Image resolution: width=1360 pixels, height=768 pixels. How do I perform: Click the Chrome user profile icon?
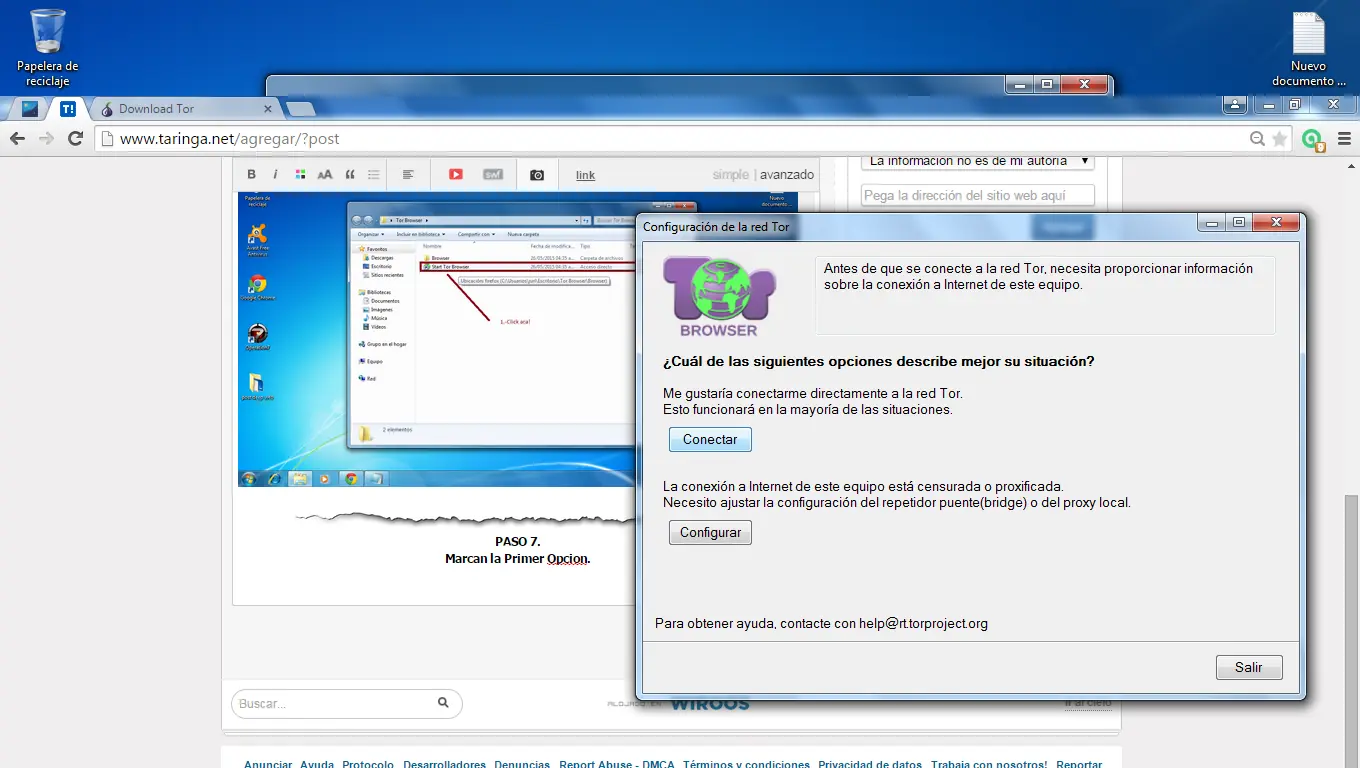click(x=1235, y=104)
